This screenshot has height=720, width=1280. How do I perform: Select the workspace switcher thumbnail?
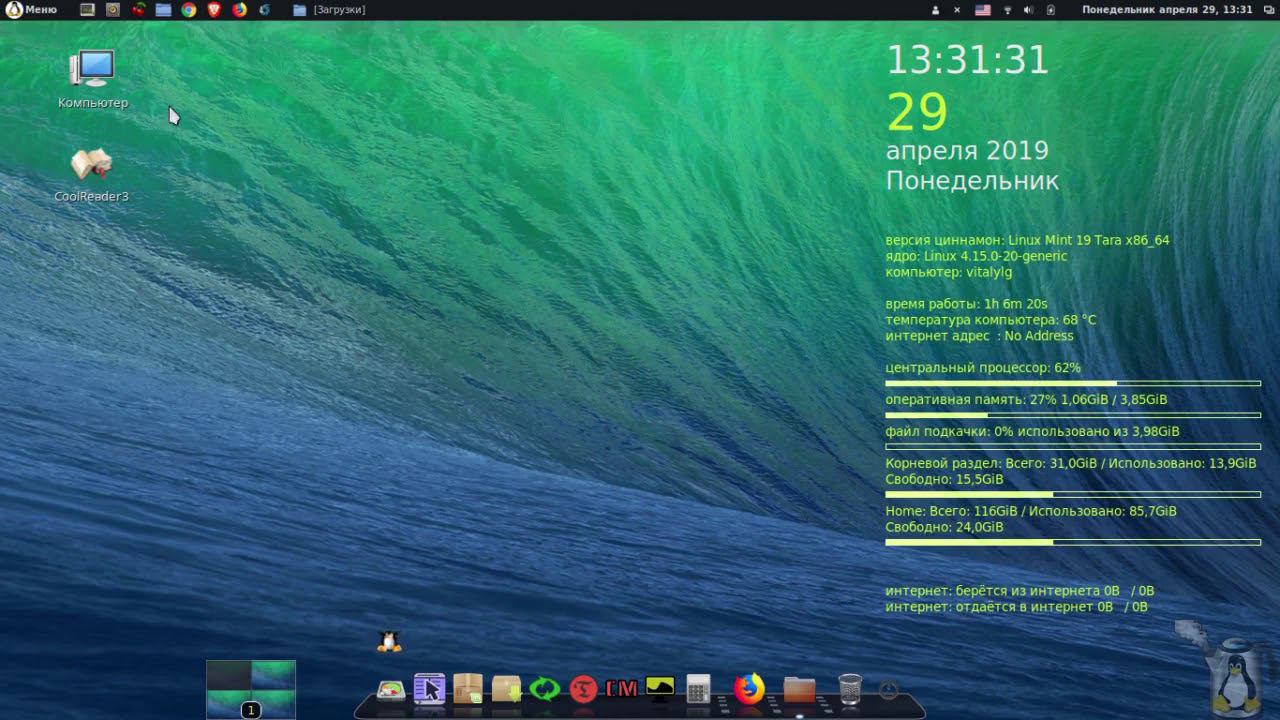click(x=251, y=689)
